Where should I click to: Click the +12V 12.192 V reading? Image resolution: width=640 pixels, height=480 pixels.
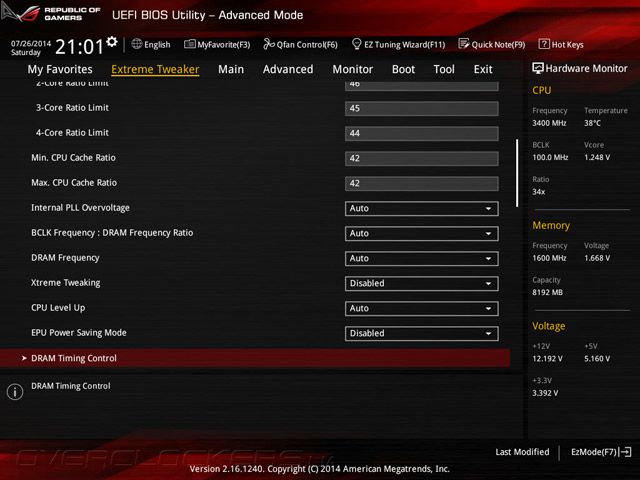547,358
